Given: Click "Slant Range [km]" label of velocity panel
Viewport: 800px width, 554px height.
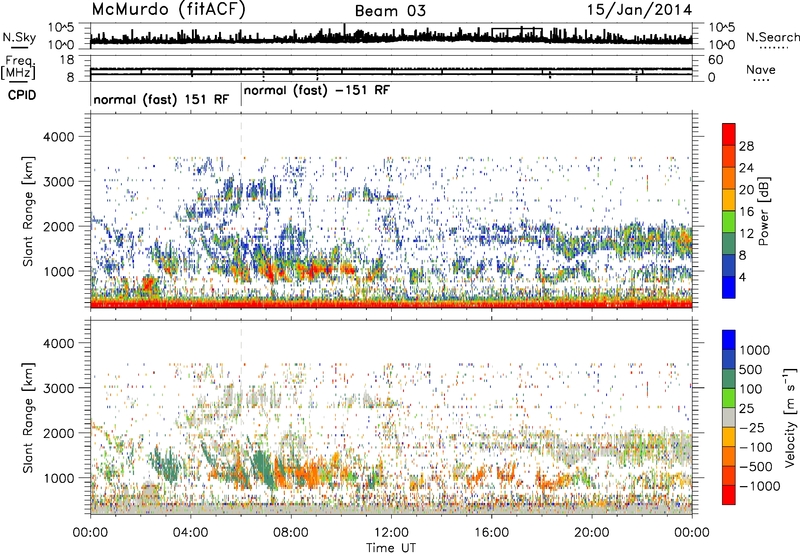Looking at the screenshot, I should (28, 417).
